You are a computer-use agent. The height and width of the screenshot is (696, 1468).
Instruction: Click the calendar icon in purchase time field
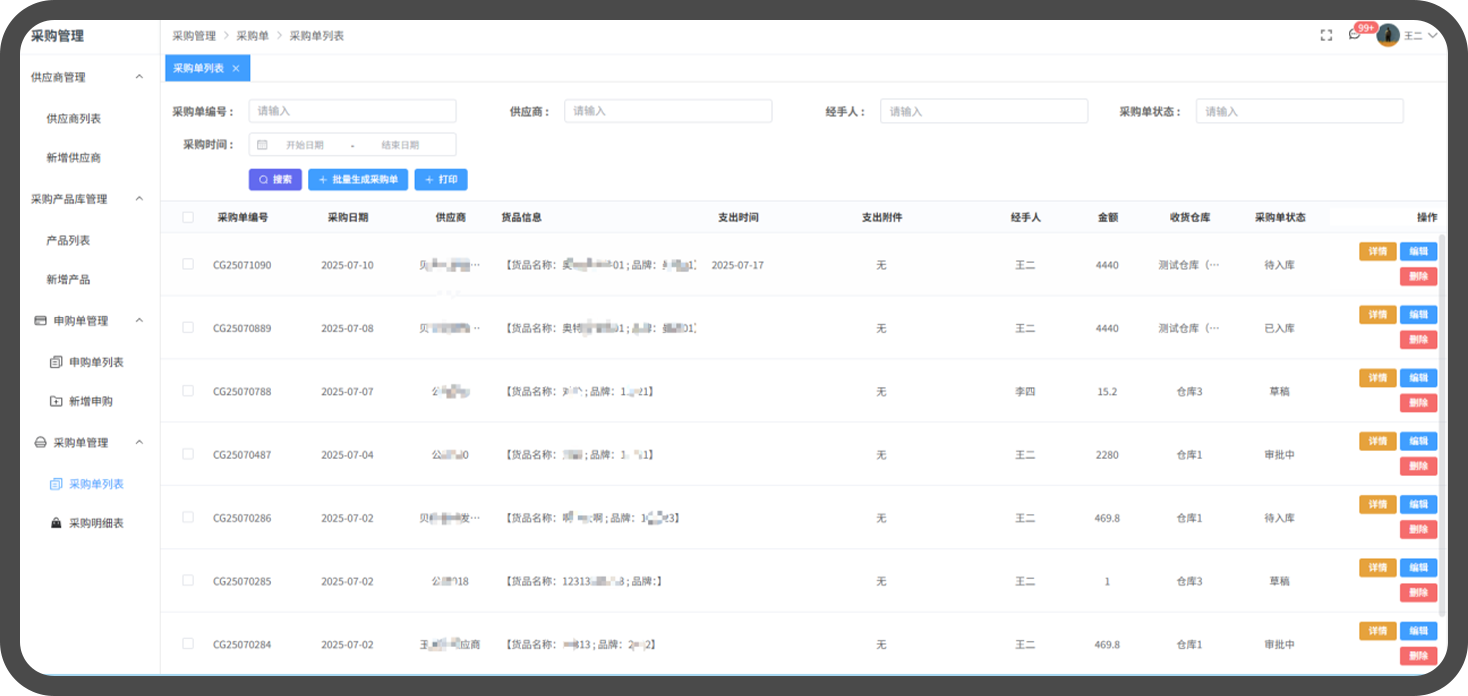click(262, 145)
